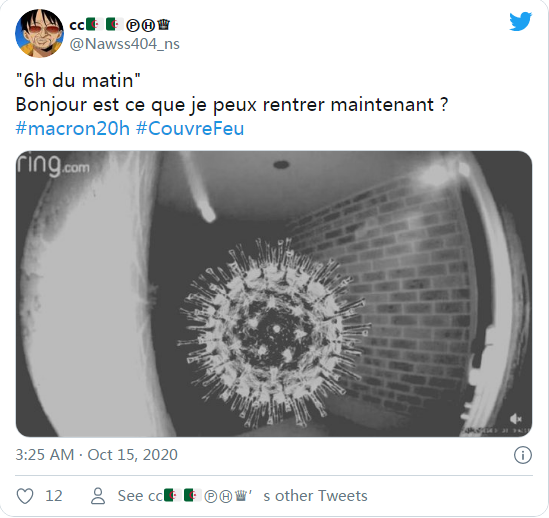Click the crown emoji in the header display name
Screen dimensions: 549x518
click(x=164, y=25)
